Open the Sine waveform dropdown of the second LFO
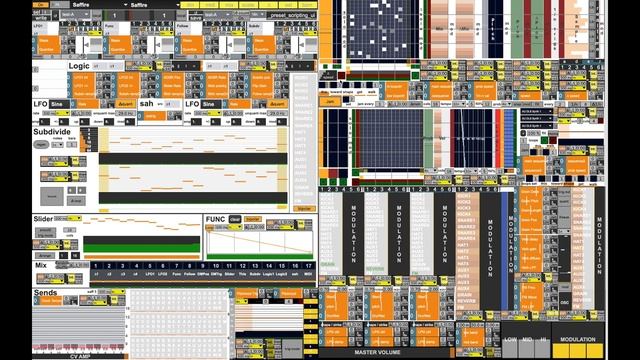 pos(210,104)
